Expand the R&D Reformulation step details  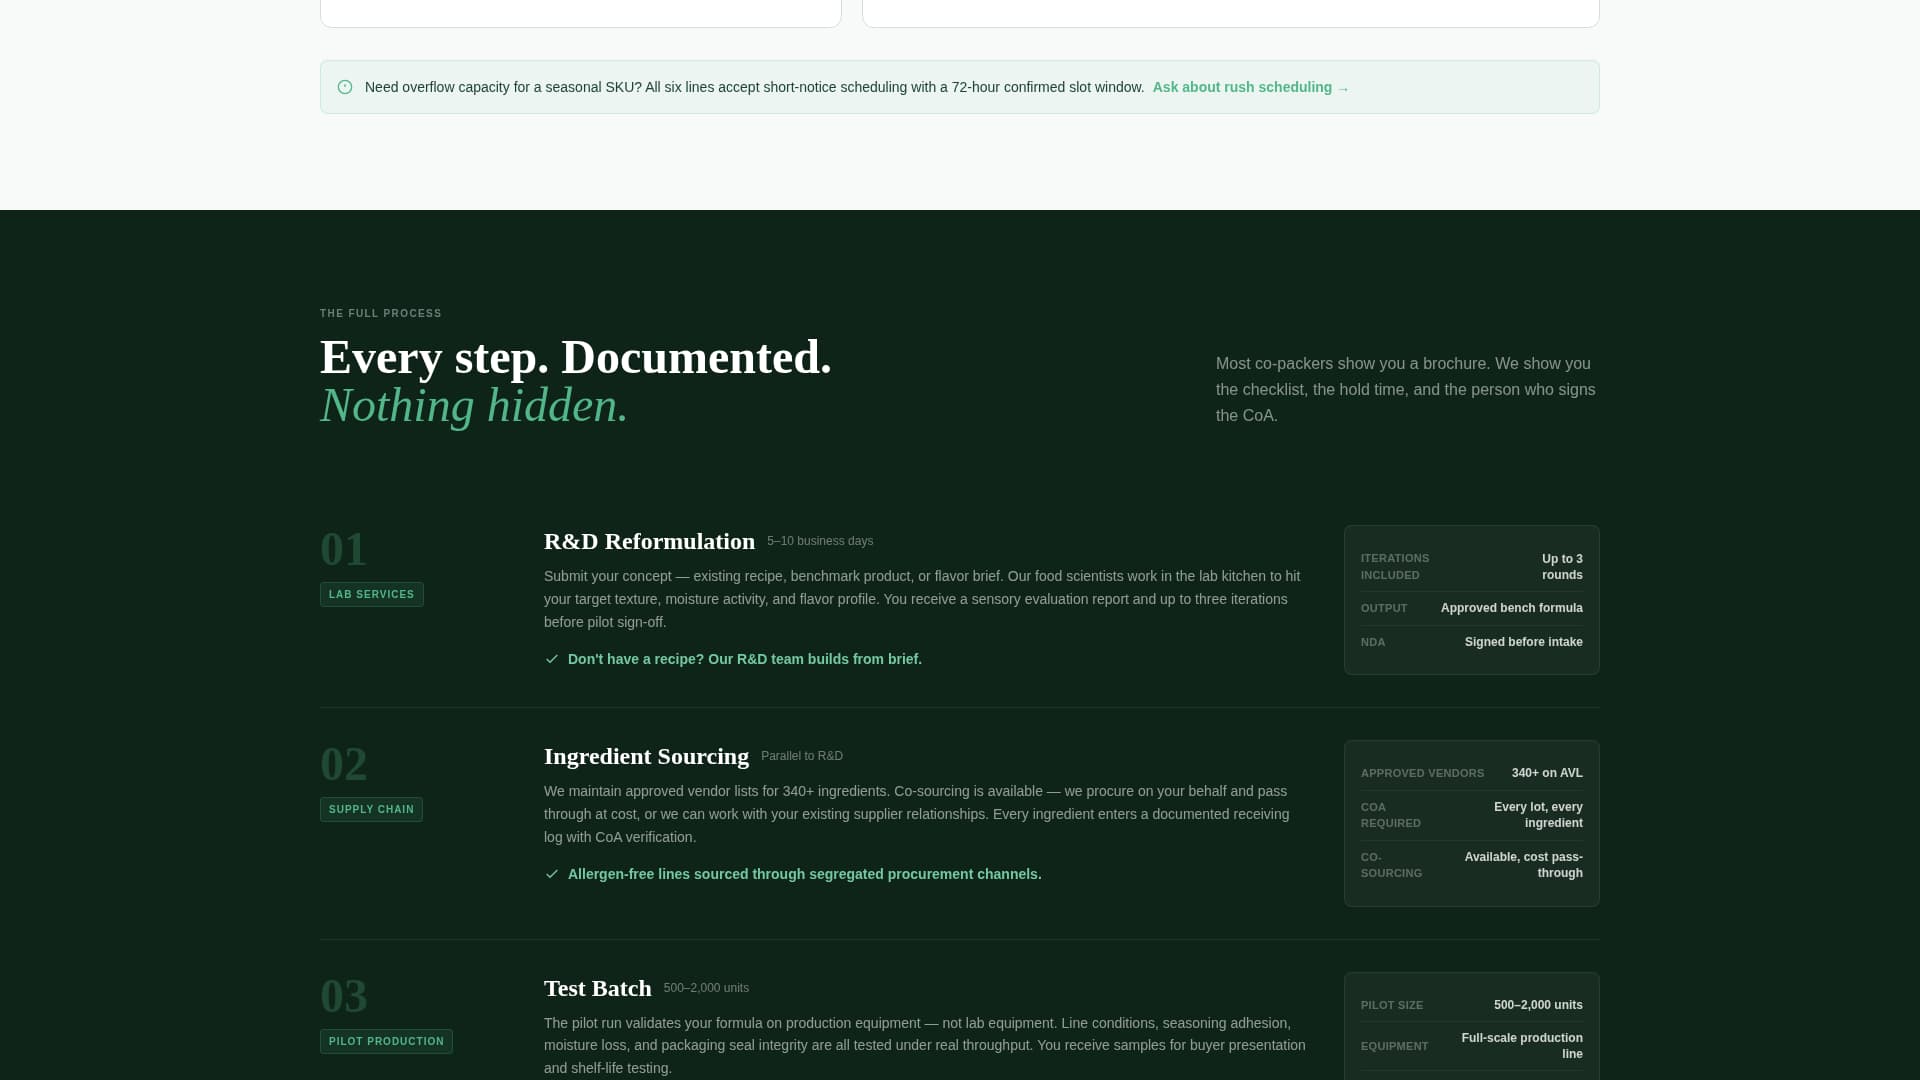tap(649, 541)
